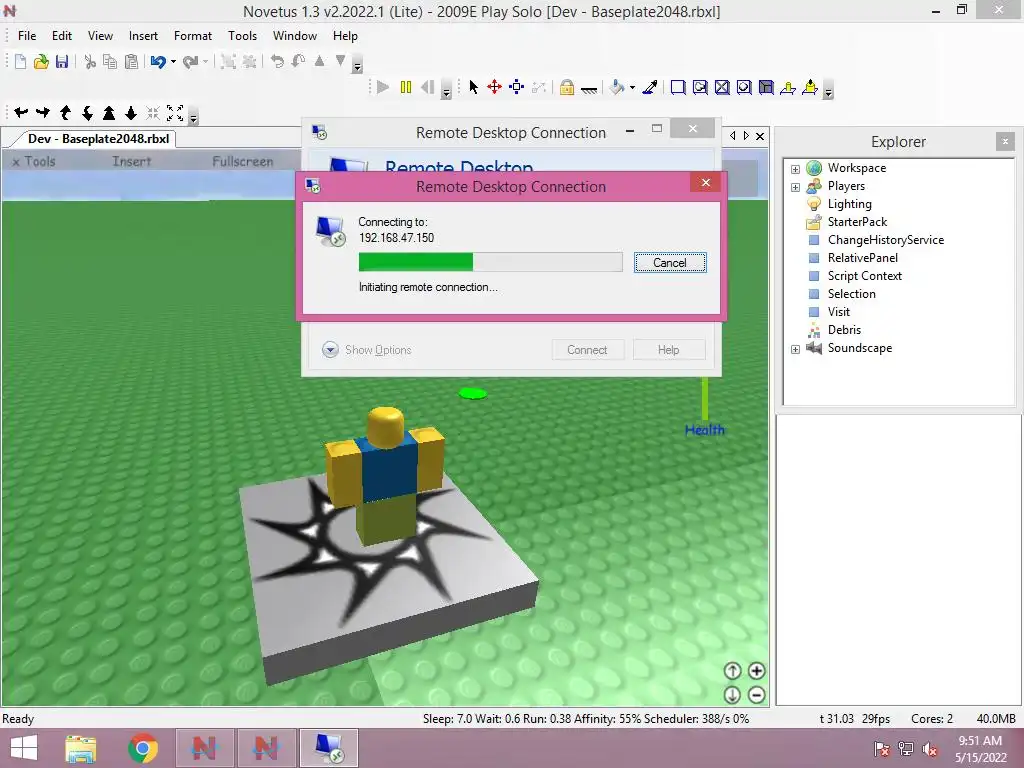Open the Undo history dropdown arrow
The width and height of the screenshot is (1024, 768).
173,62
